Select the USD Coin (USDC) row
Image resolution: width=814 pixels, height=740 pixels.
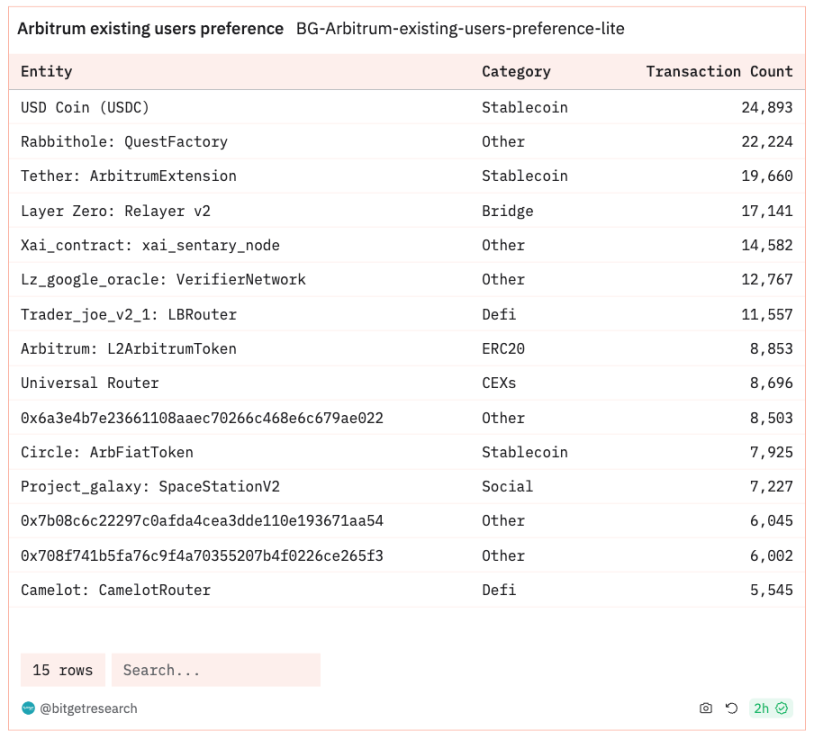(x=407, y=107)
